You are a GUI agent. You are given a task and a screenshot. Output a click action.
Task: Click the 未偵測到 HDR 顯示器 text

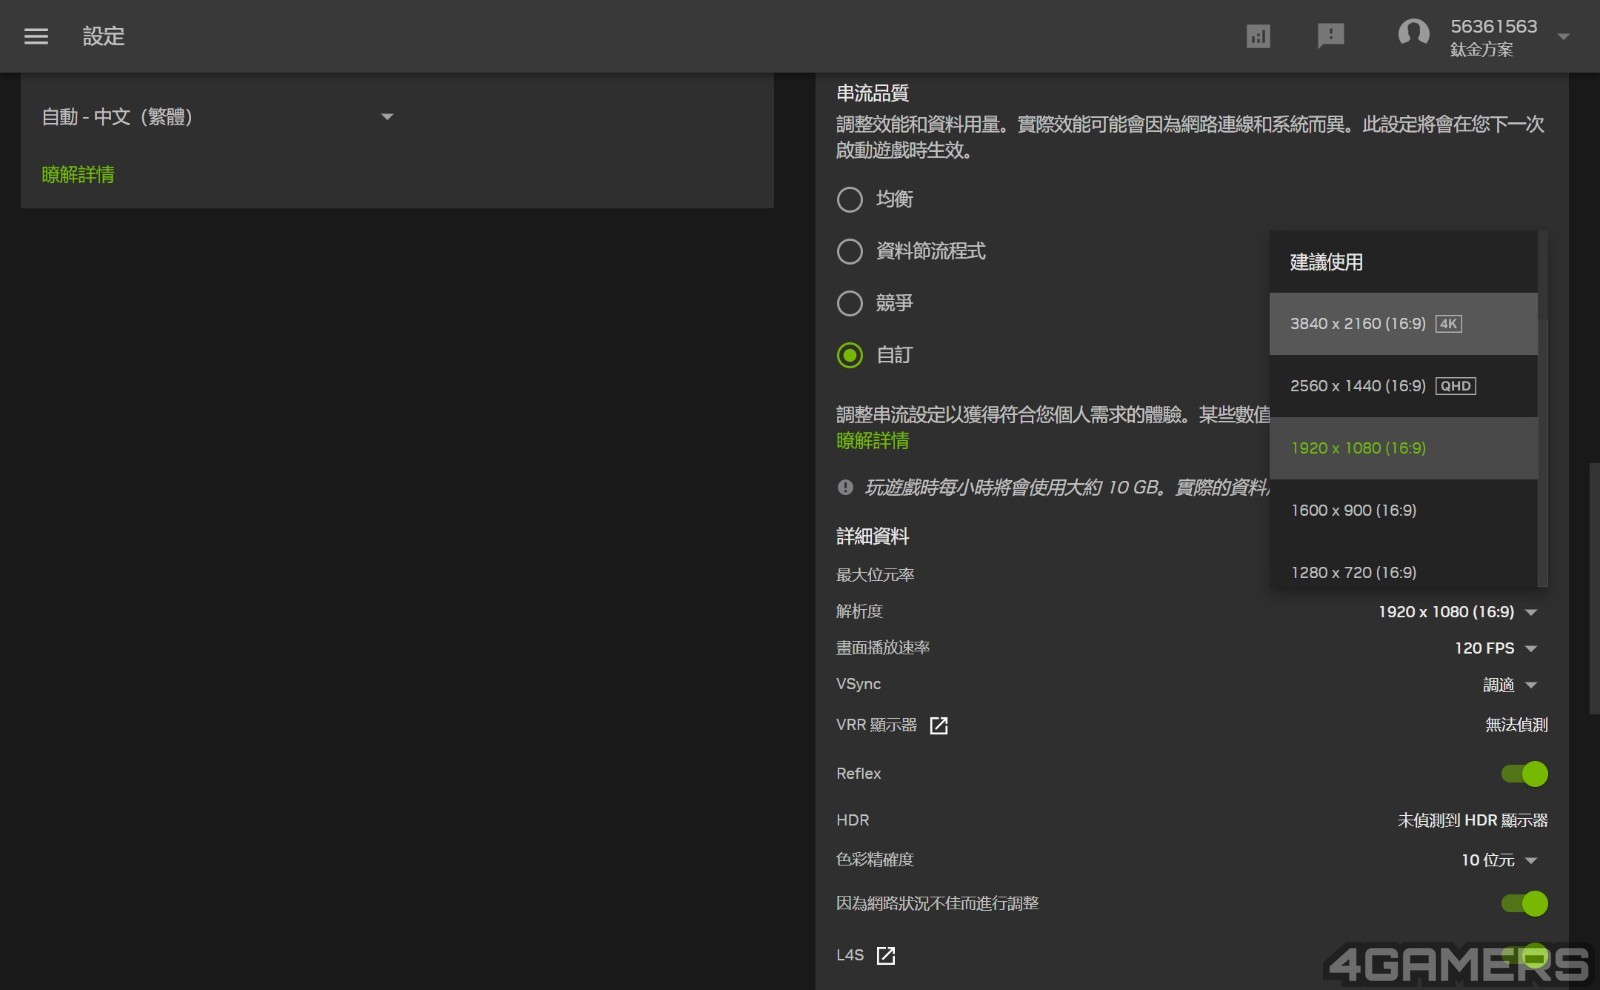pos(1472,821)
